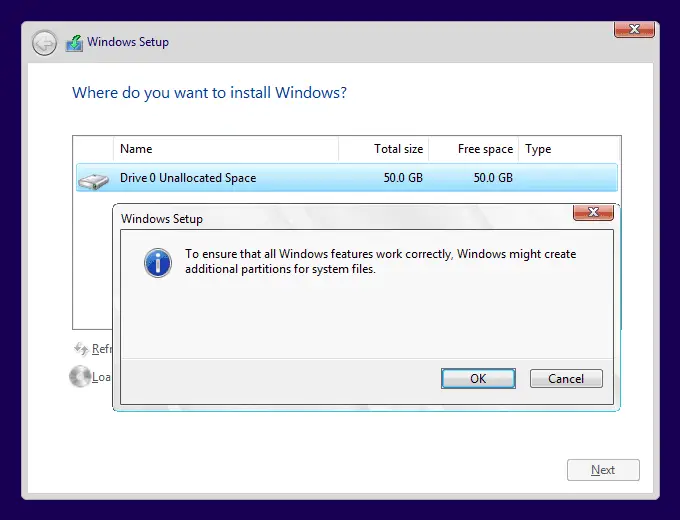Click the Load driver disc icon
Screen dimensions: 680x520
pyautogui.click(x=80, y=376)
